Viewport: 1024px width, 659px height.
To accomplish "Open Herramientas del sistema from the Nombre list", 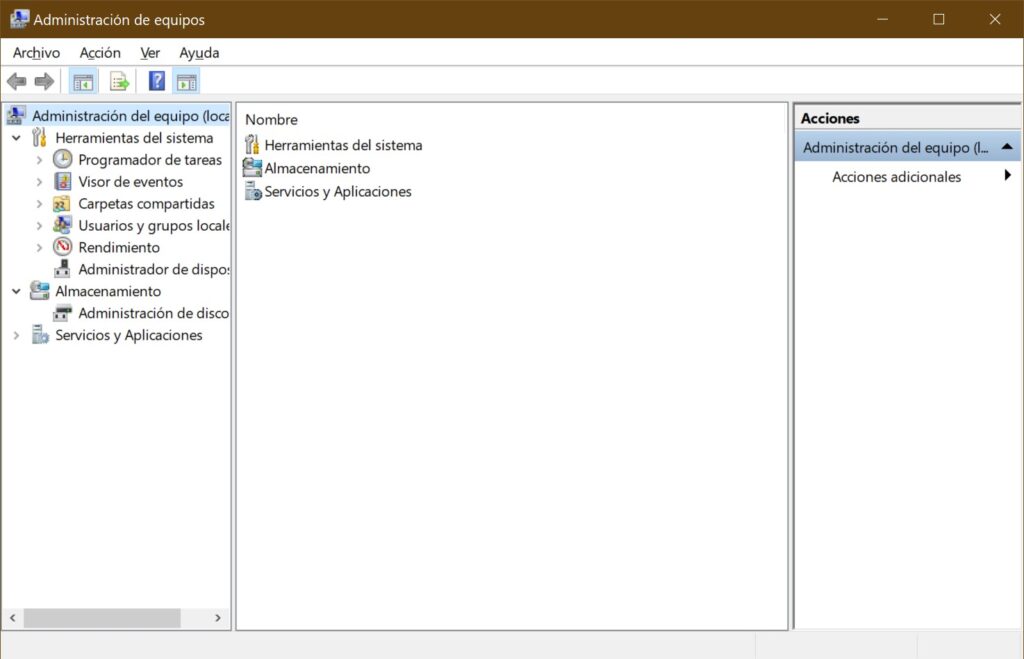I will (x=343, y=144).
